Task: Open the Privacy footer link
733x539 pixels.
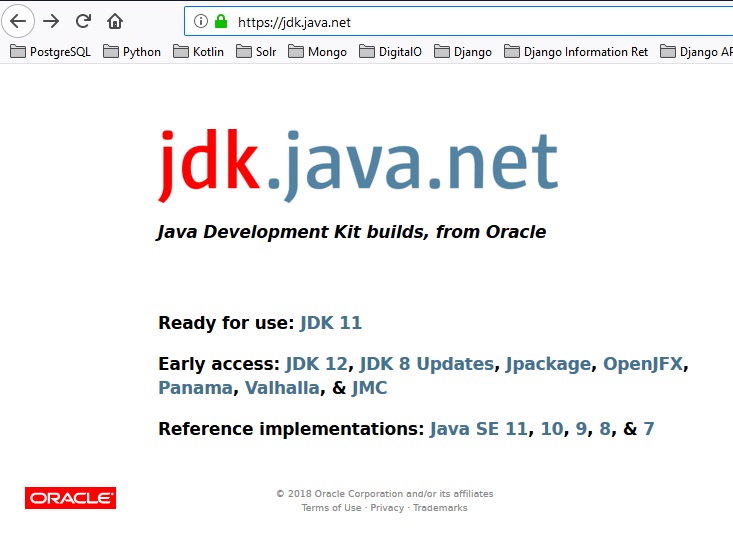Action: (387, 508)
